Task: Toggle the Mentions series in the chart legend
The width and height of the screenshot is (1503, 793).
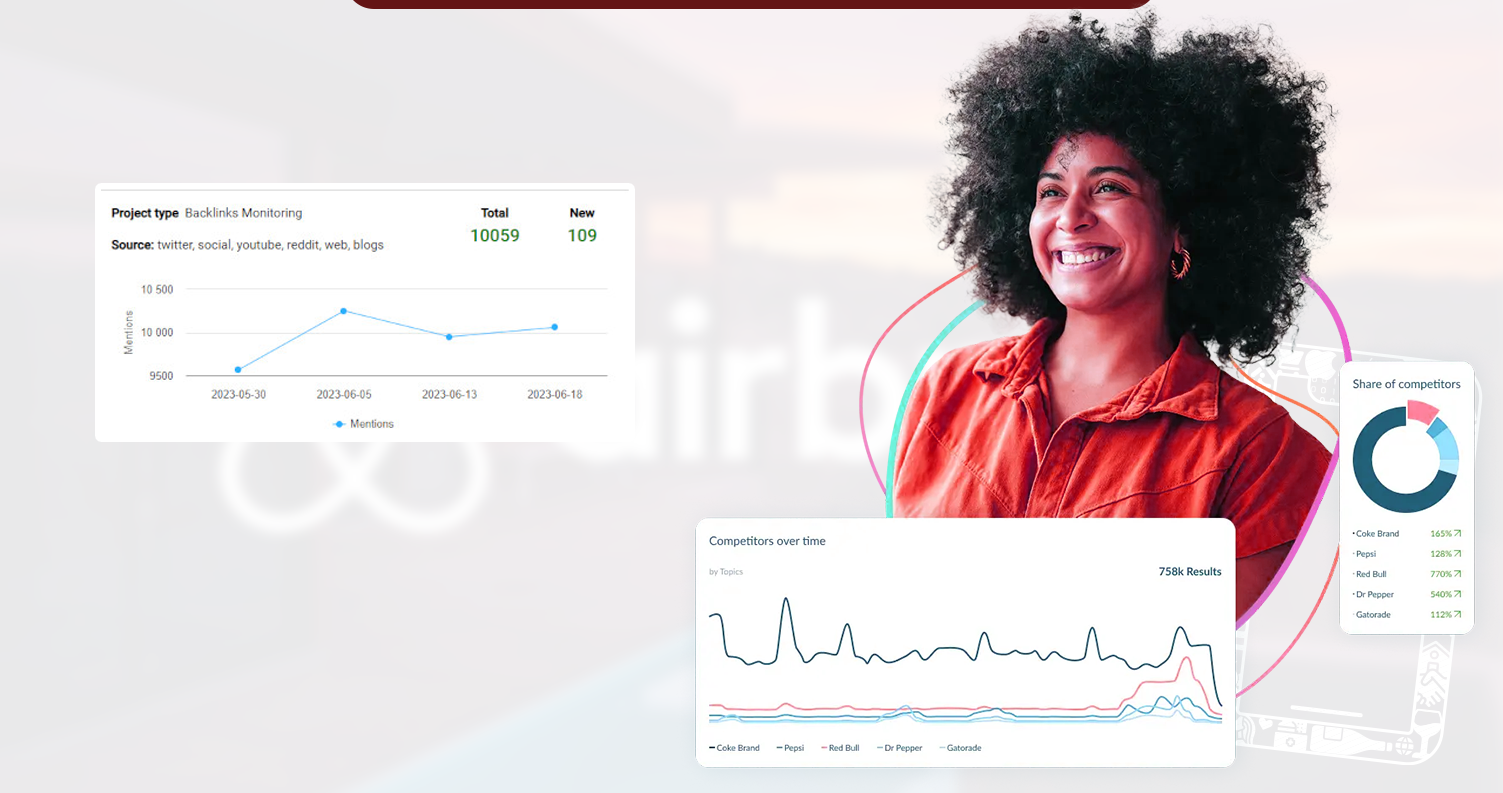Action: point(363,424)
